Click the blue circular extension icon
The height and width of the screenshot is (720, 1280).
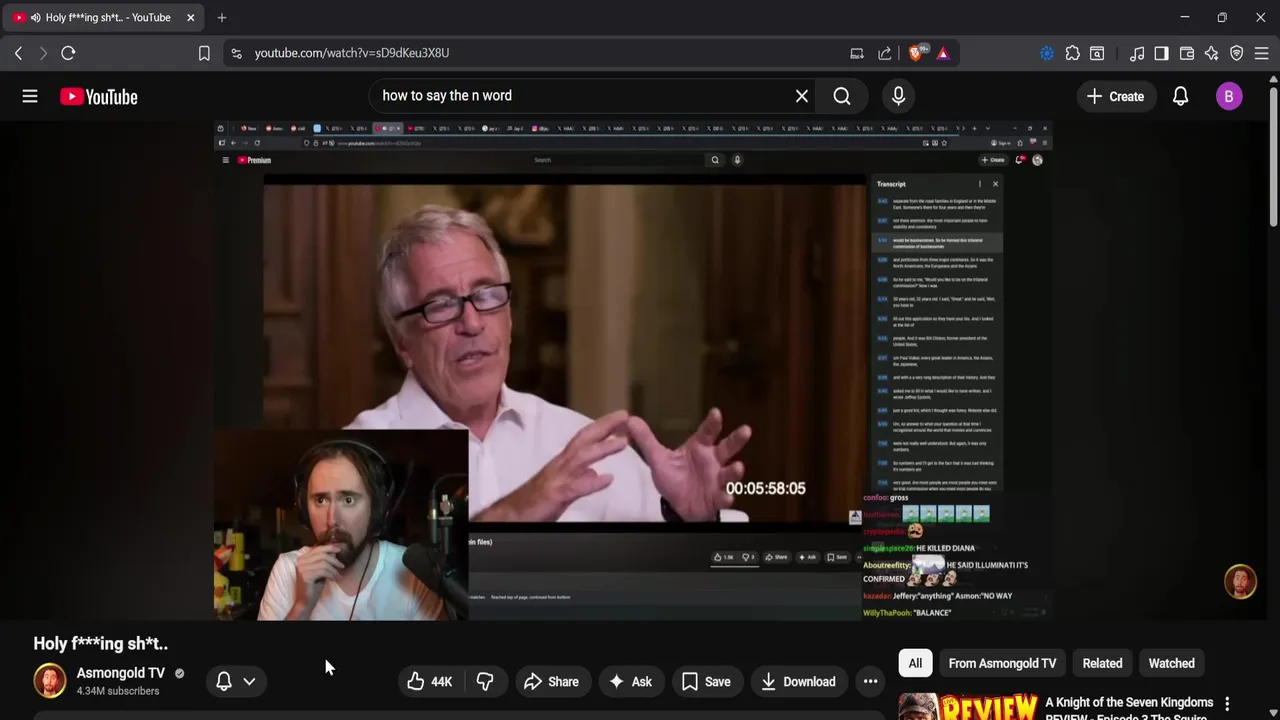1047,53
